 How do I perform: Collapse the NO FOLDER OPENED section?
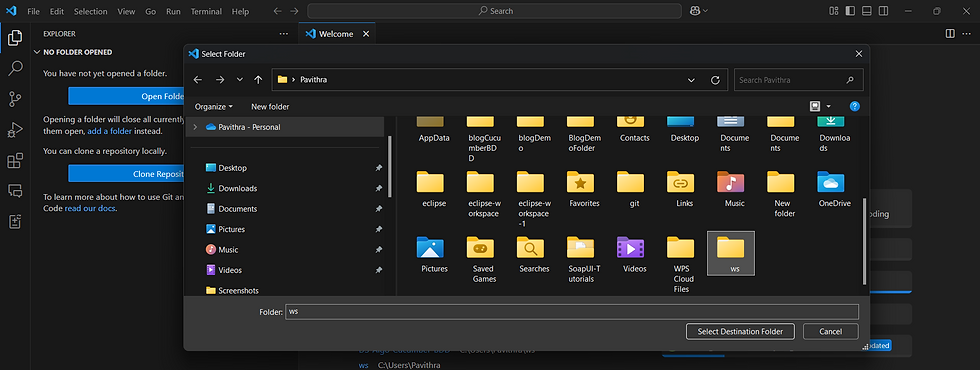pyautogui.click(x=38, y=52)
